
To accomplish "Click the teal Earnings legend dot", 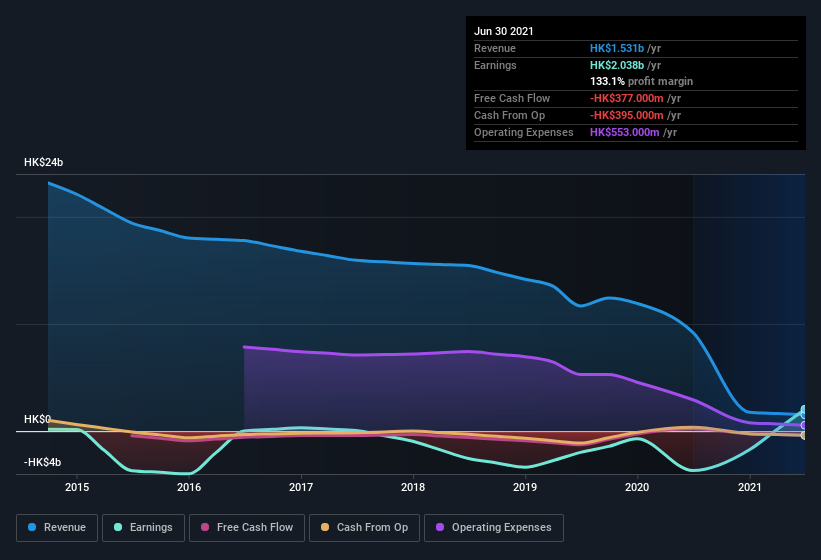I will 118,527.
